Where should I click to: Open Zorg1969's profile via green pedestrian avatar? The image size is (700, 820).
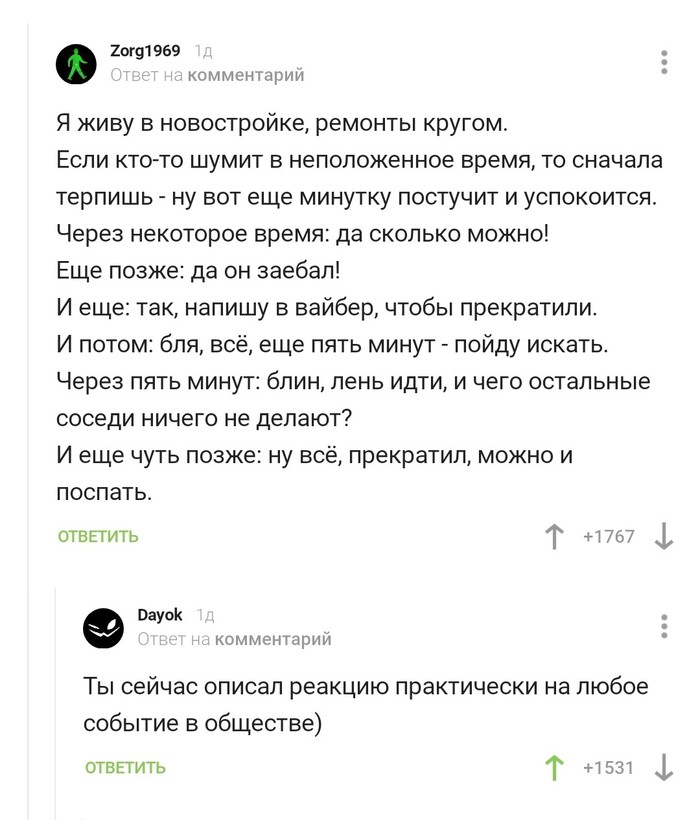coord(75,64)
